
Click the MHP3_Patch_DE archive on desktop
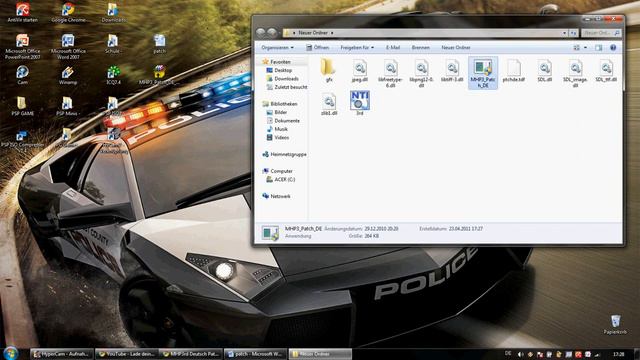pos(158,75)
